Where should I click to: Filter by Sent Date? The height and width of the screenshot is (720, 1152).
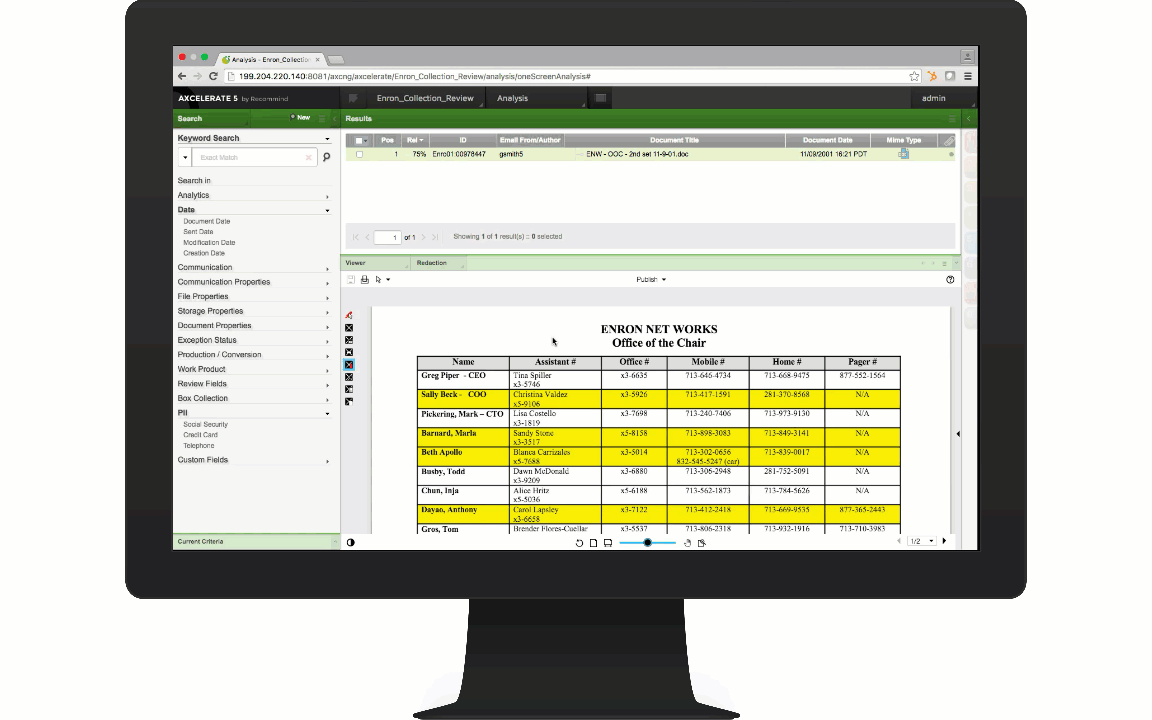click(x=198, y=232)
